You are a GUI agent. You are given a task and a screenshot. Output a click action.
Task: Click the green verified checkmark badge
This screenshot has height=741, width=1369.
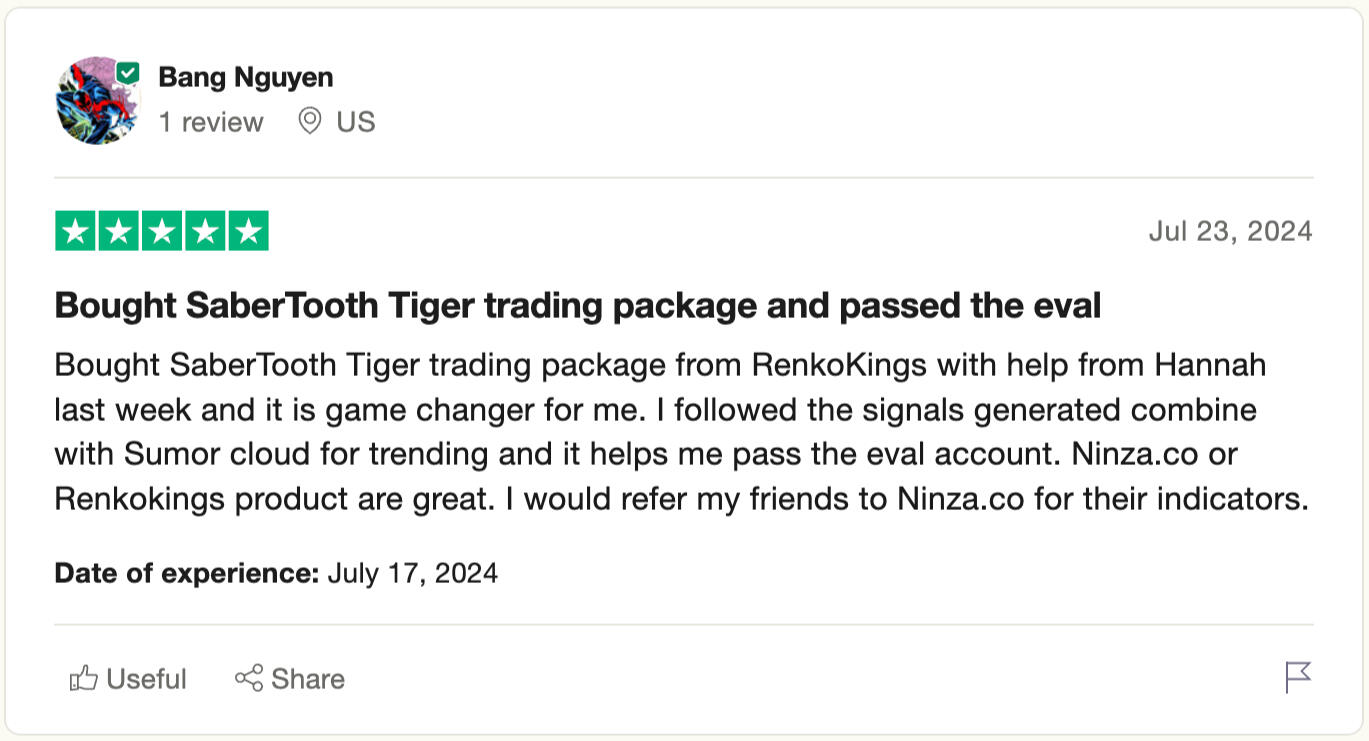[128, 73]
